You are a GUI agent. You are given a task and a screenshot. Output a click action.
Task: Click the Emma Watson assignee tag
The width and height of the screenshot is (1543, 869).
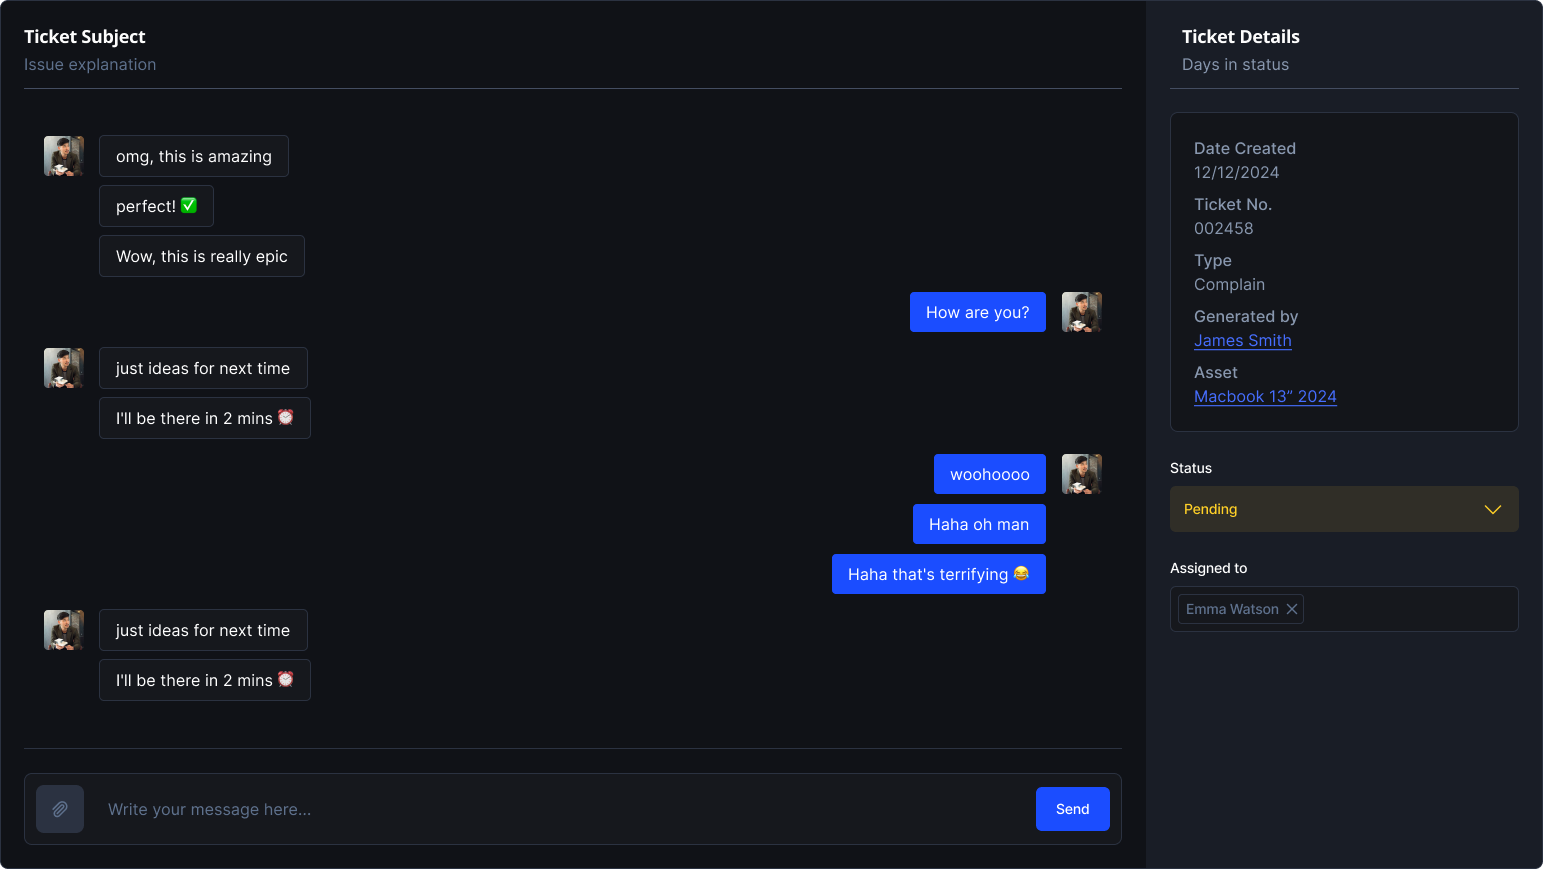tap(1231, 609)
